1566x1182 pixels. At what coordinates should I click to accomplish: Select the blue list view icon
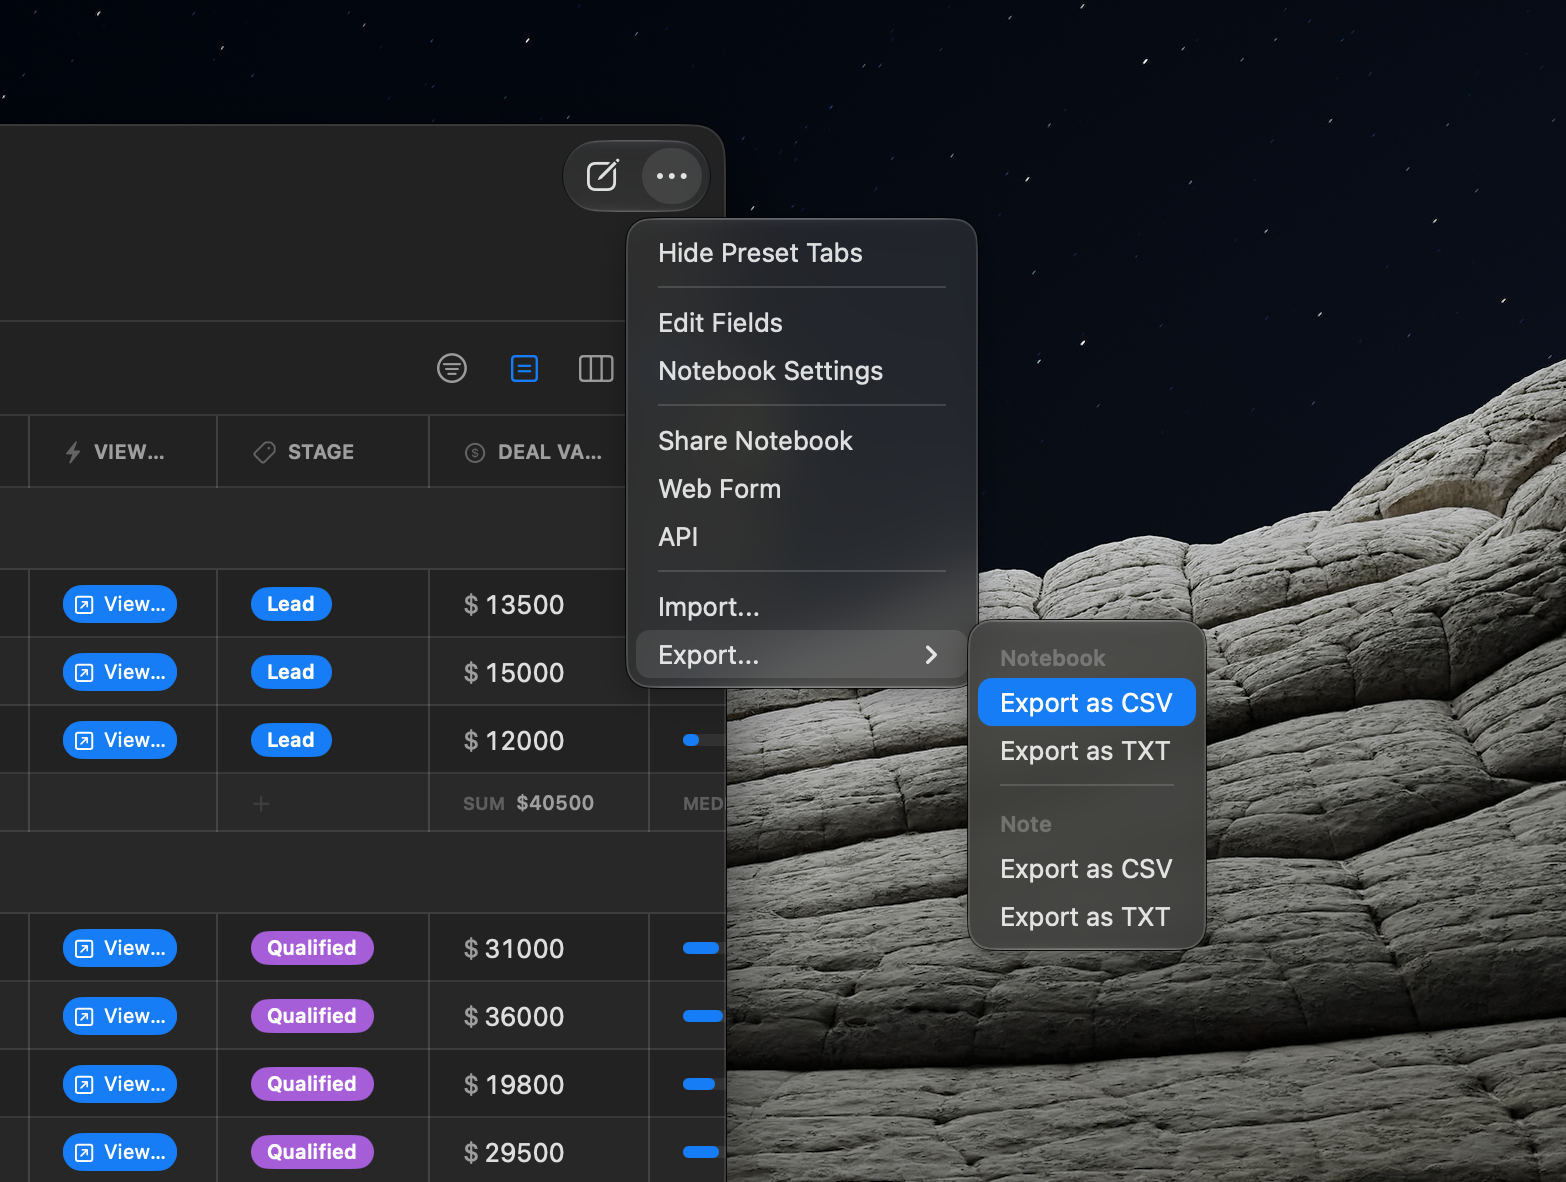click(x=524, y=368)
